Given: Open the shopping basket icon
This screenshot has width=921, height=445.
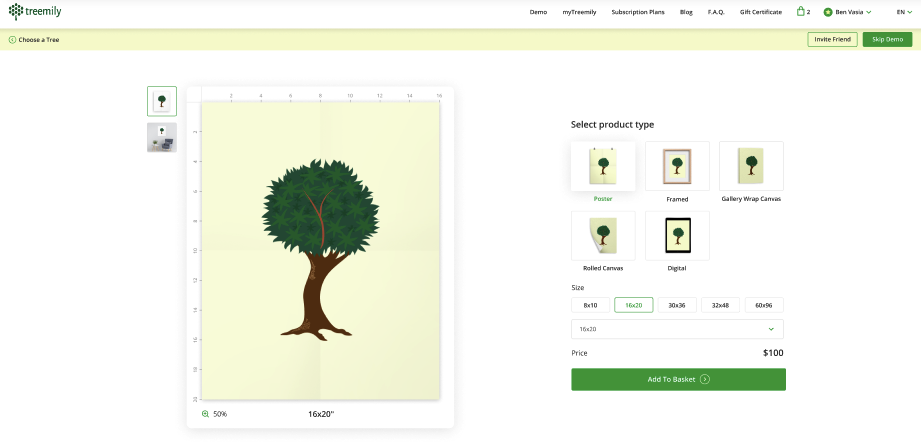Looking at the screenshot, I should (x=800, y=11).
